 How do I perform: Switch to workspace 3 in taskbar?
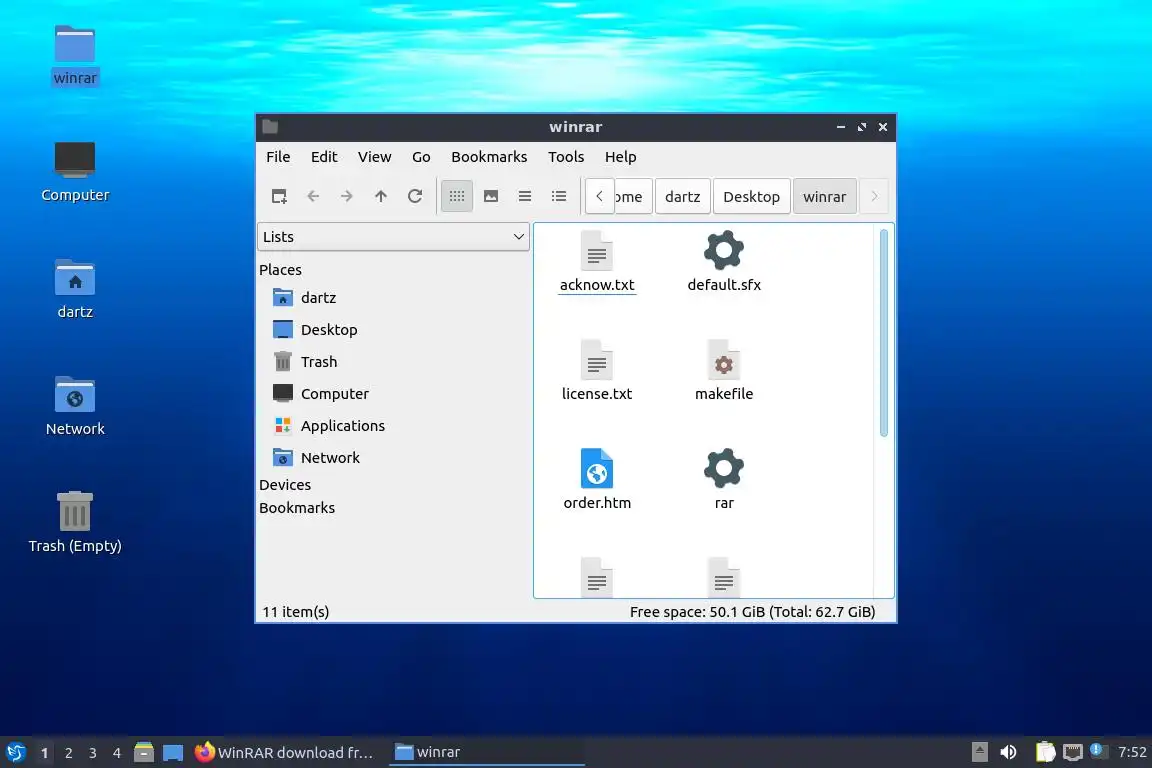pyautogui.click(x=93, y=753)
